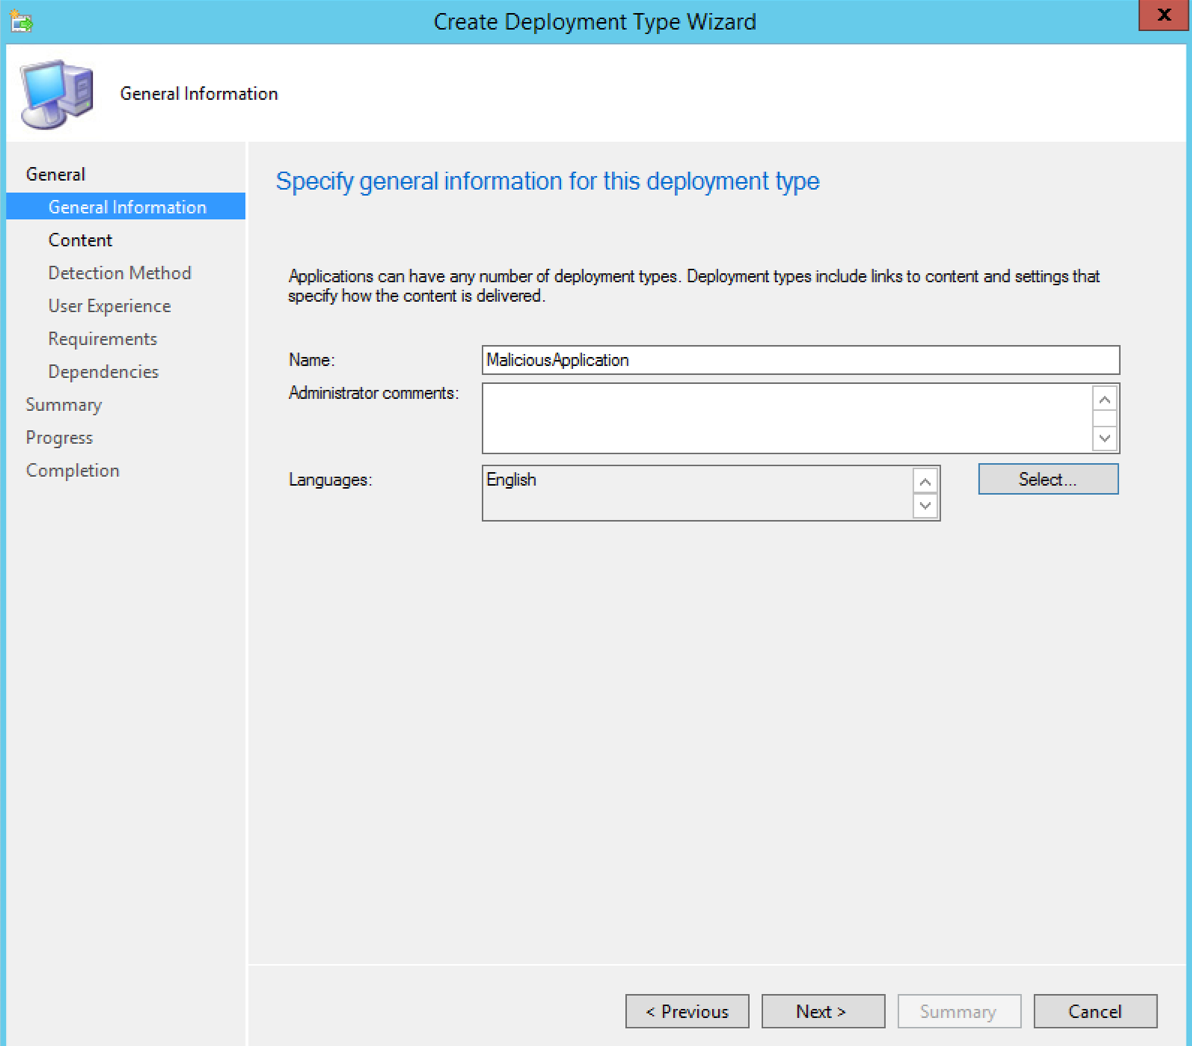The image size is (1192, 1046).
Task: Go back with the Previous button
Action: tap(687, 1011)
